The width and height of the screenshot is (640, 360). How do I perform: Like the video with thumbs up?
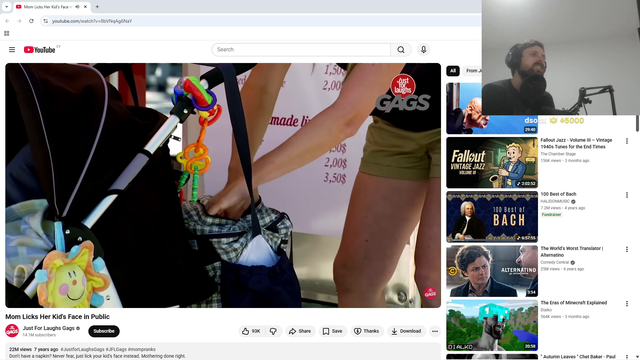tap(251, 331)
